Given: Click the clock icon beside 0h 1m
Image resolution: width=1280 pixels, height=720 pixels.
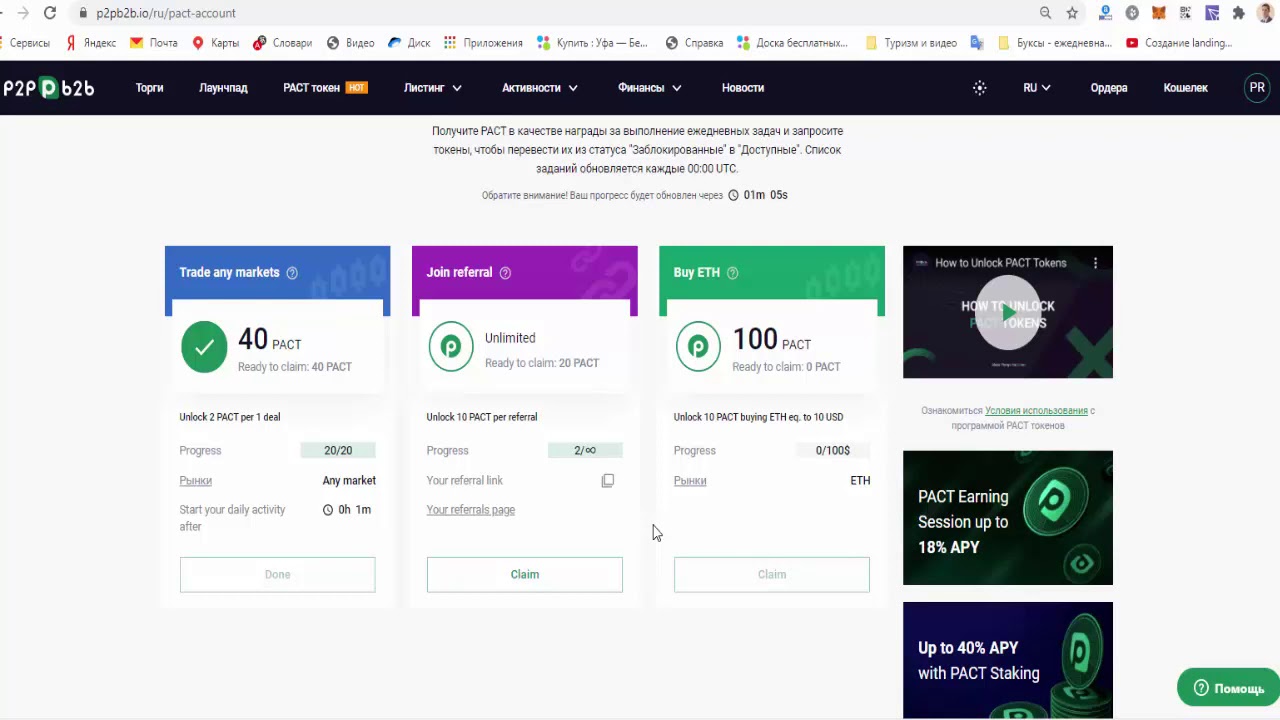Looking at the screenshot, I should (x=328, y=510).
